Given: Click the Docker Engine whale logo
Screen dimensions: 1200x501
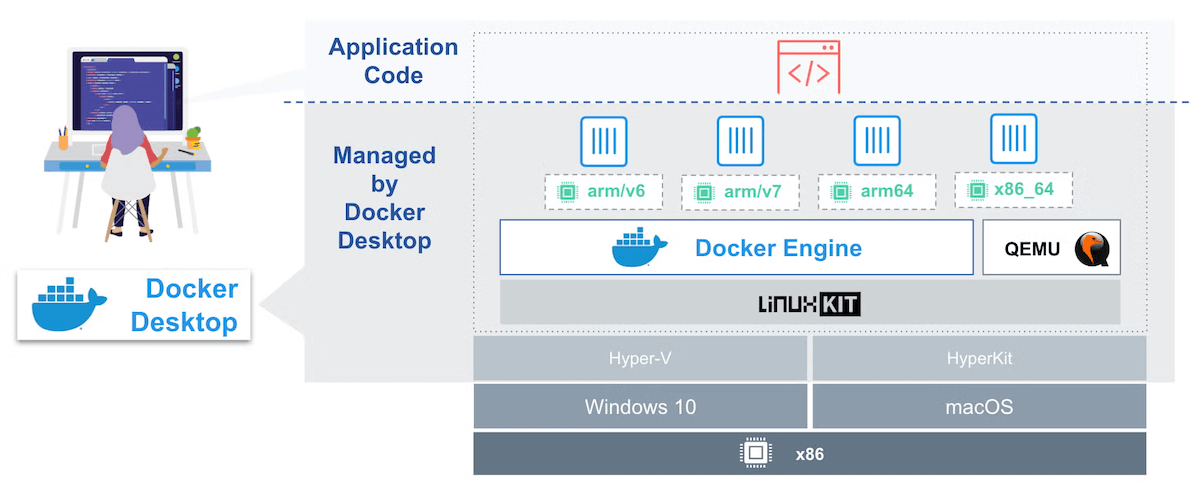Looking at the screenshot, I should [640, 248].
